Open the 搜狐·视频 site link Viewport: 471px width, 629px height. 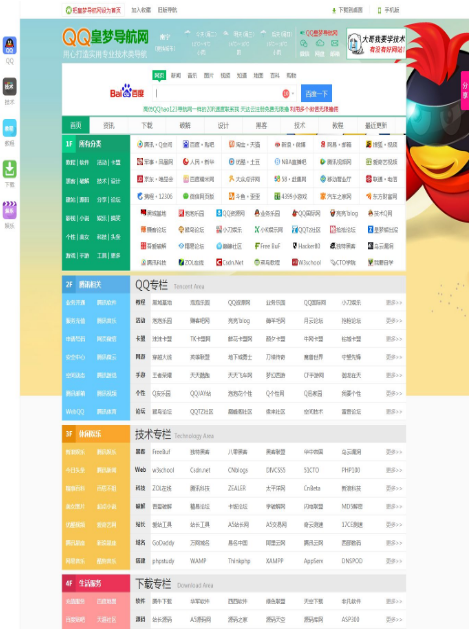(382, 144)
